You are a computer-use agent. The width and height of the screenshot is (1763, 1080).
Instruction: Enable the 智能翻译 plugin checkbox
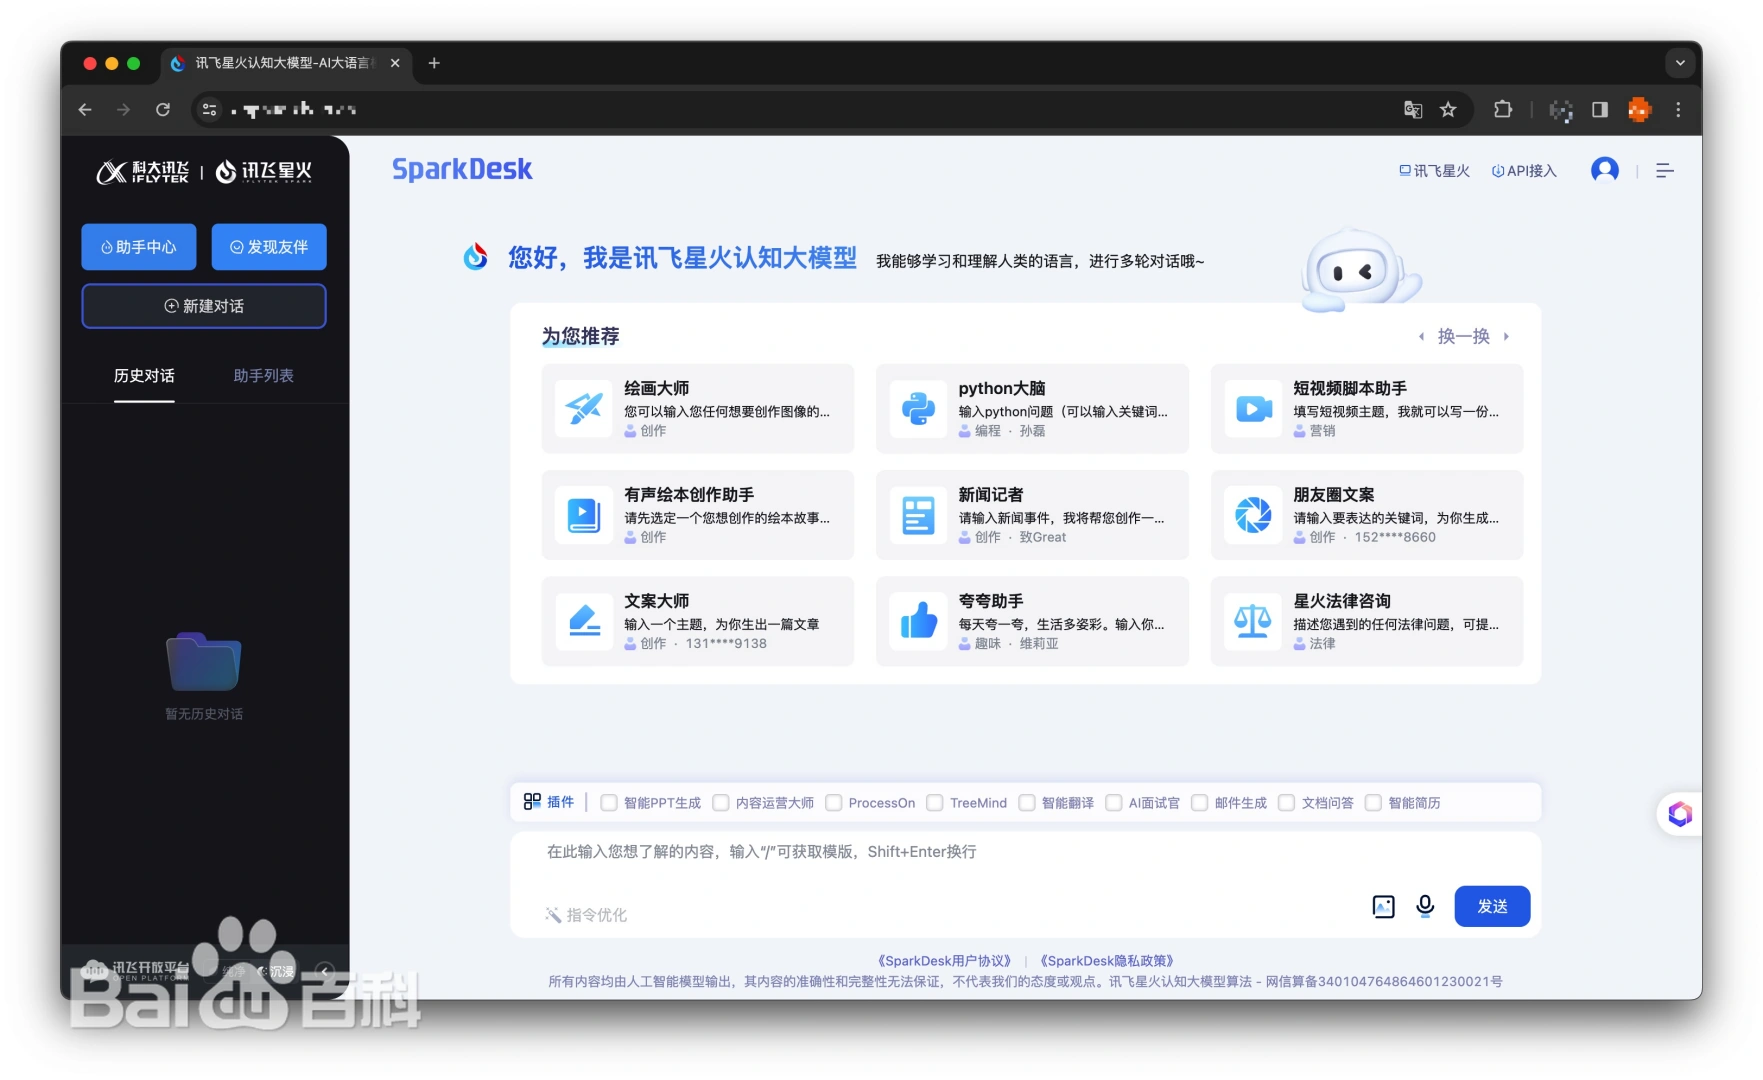[x=1026, y=803]
